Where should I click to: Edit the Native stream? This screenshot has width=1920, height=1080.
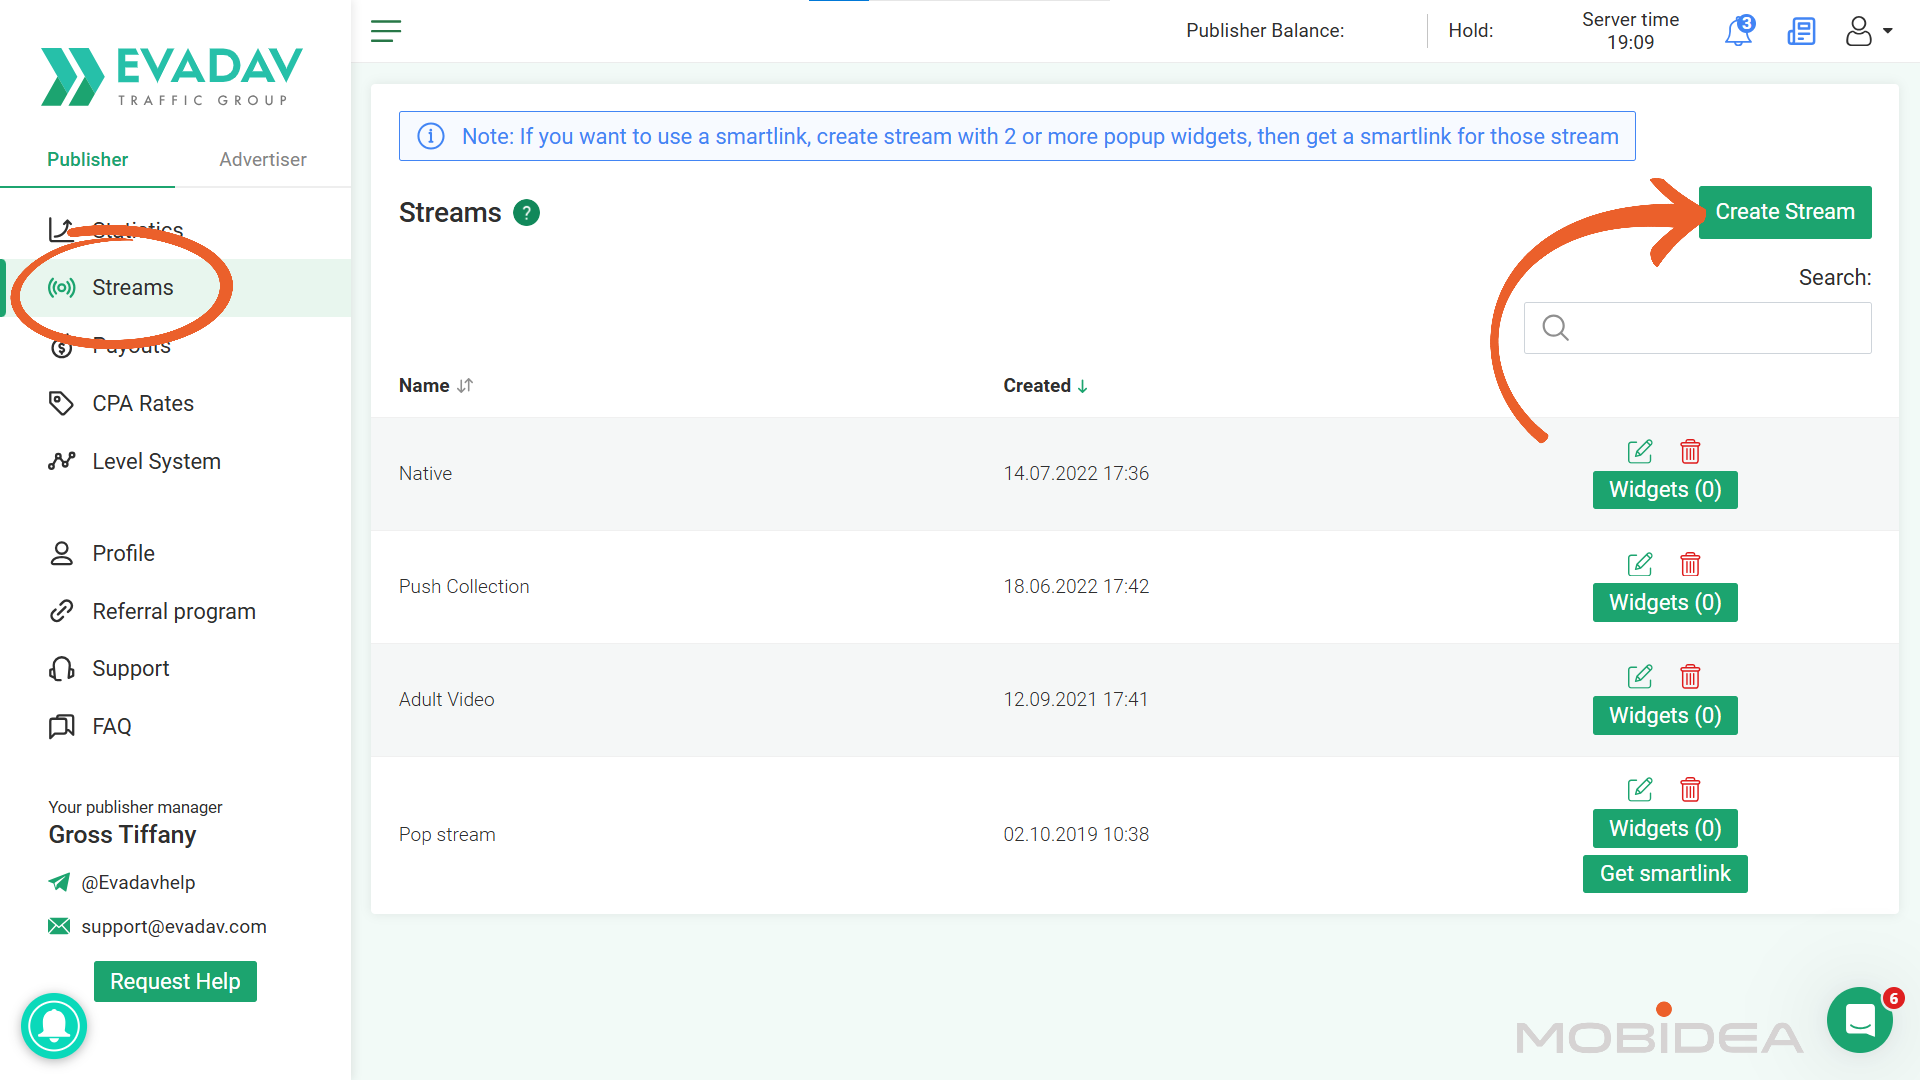coord(1640,451)
